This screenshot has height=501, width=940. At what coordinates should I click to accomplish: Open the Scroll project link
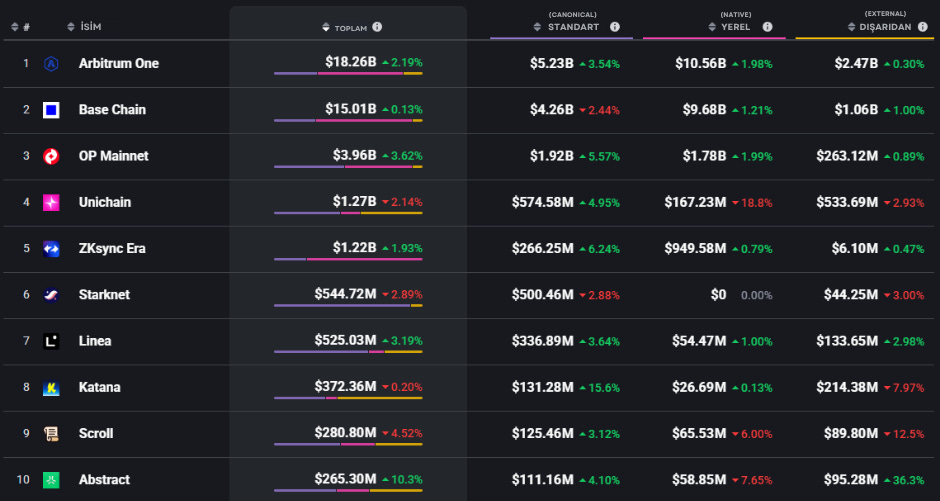pyautogui.click(x=96, y=433)
